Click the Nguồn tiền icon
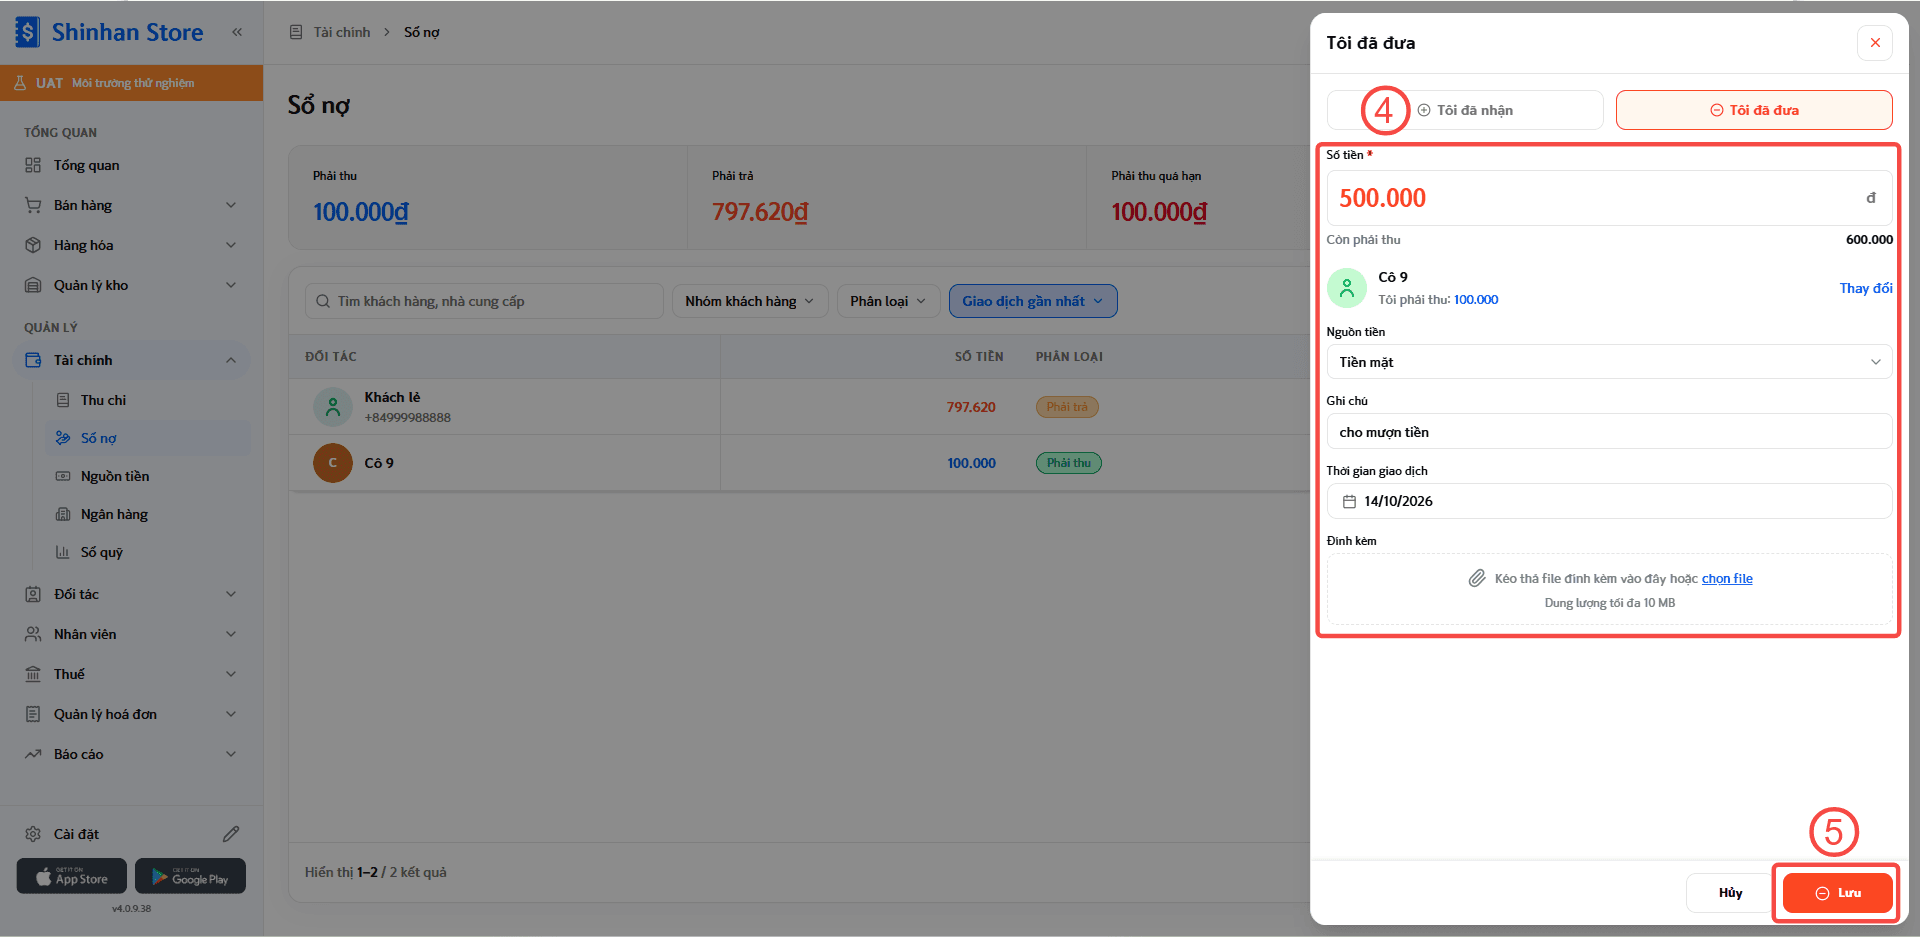This screenshot has width=1920, height=937. [63, 476]
